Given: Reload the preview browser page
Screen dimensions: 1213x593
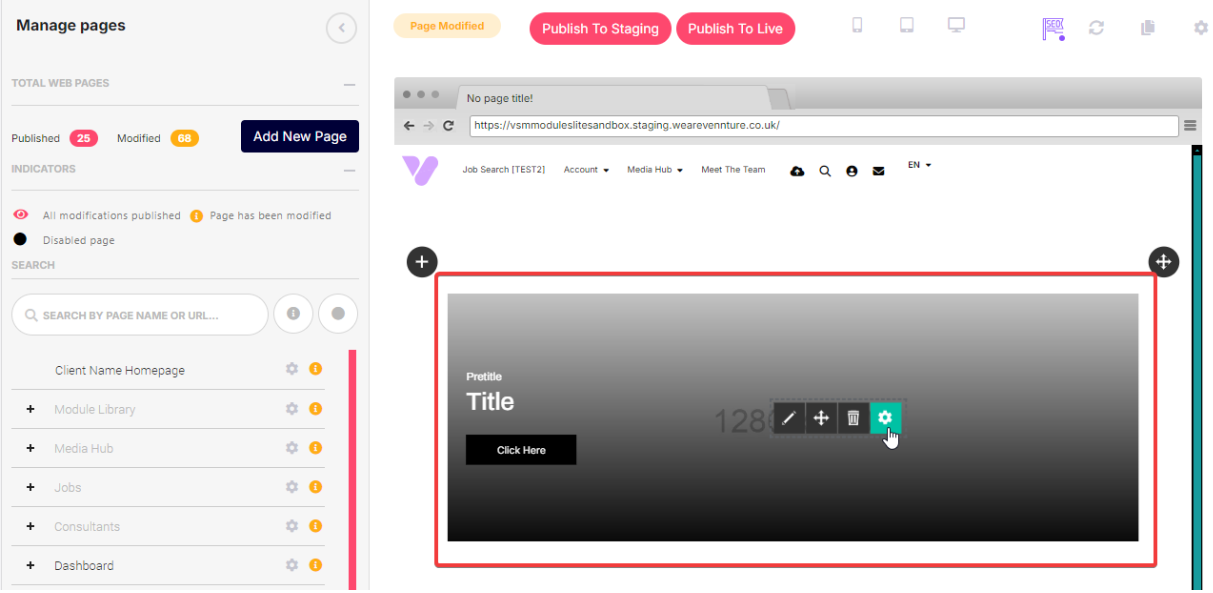Looking at the screenshot, I should pyautogui.click(x=448, y=126).
